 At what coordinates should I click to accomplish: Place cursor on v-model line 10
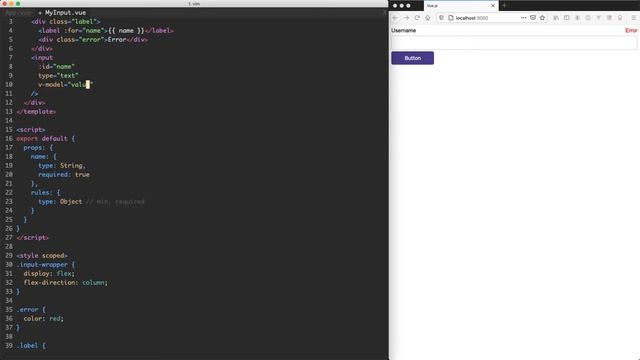pos(66,84)
